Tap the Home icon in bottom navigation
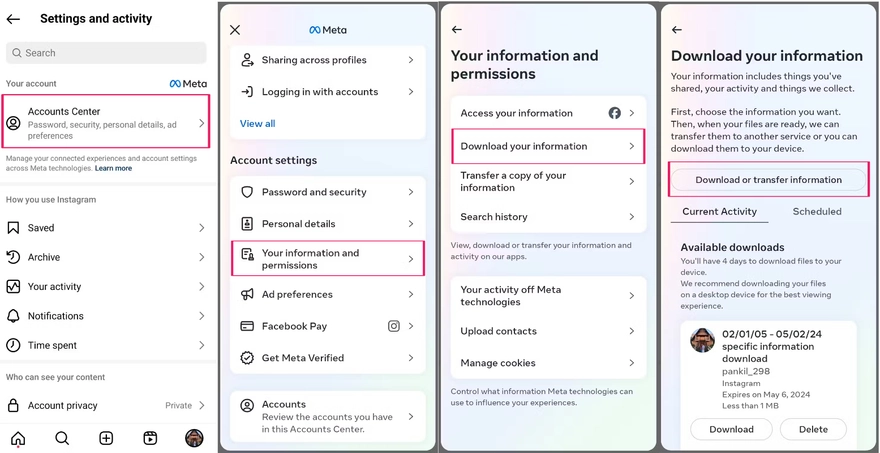Viewport: 880px width, 453px height. [x=18, y=438]
